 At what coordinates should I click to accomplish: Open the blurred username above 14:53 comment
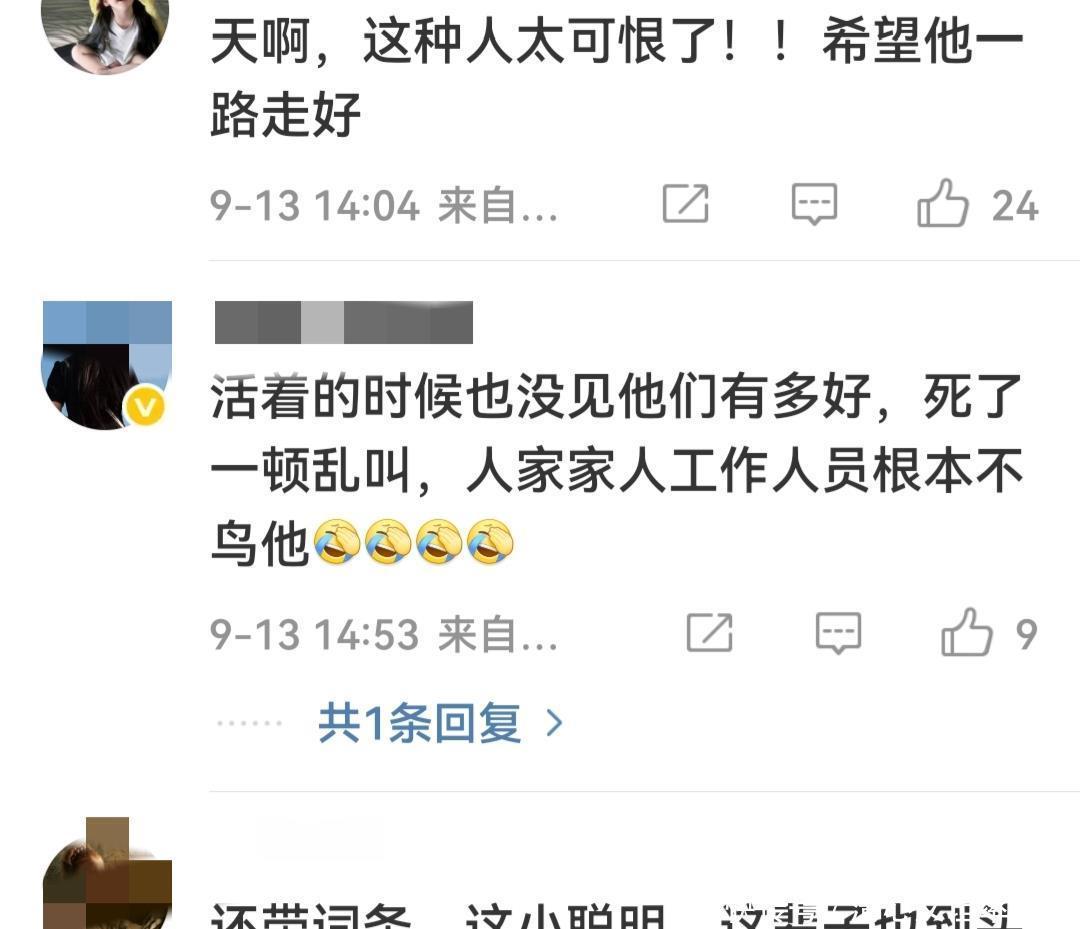pos(344,322)
